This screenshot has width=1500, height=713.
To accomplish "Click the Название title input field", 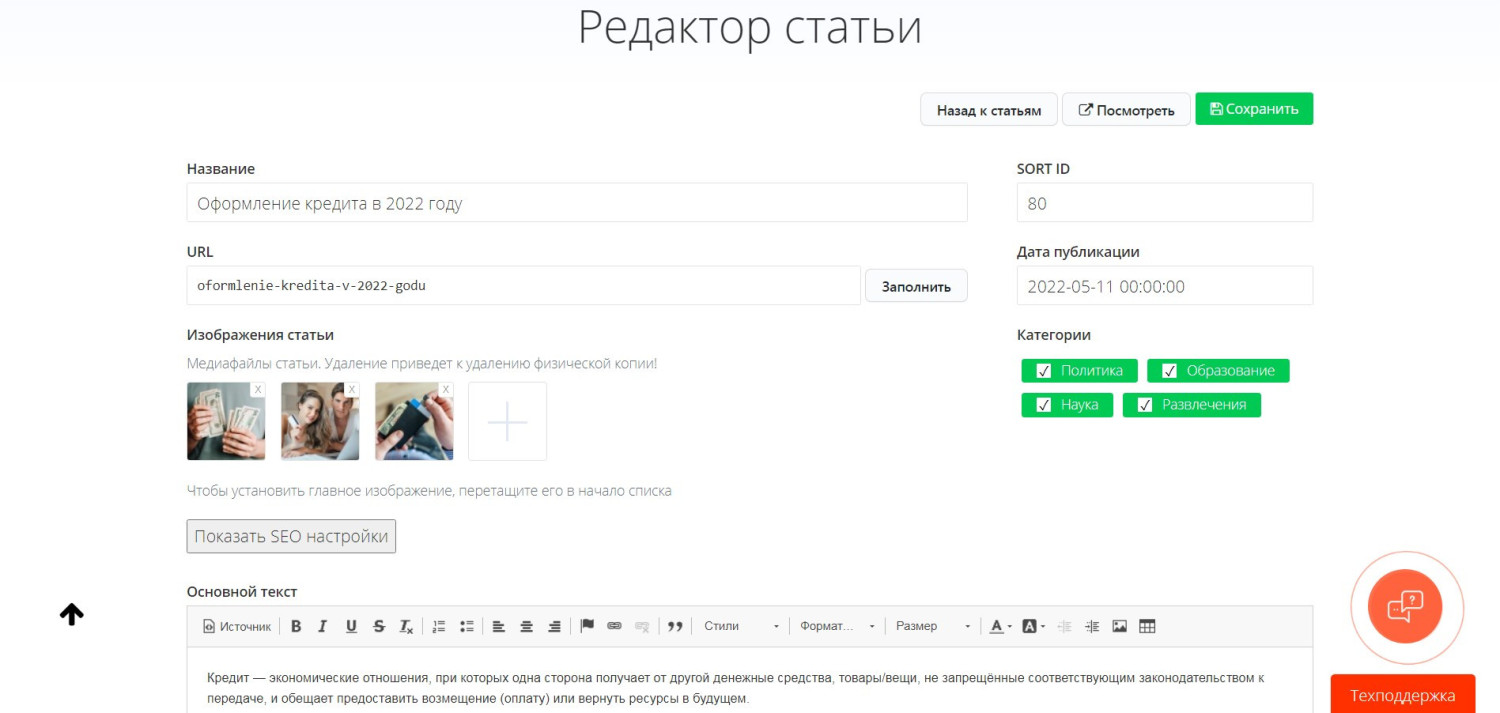I will pyautogui.click(x=576, y=203).
